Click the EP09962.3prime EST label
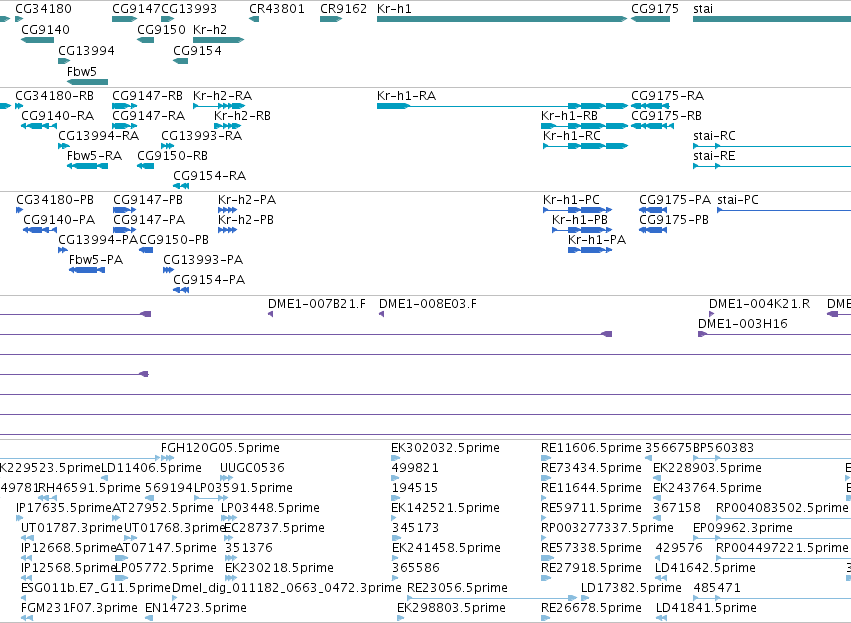851x623 pixels. [743, 528]
